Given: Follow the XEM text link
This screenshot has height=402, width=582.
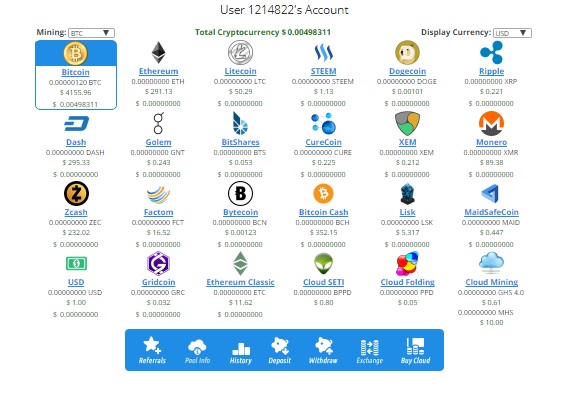Looking at the screenshot, I should point(407,142).
